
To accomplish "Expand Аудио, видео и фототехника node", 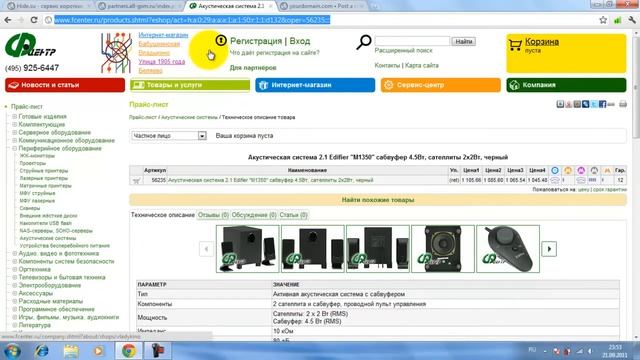I will pyautogui.click(x=14, y=253).
